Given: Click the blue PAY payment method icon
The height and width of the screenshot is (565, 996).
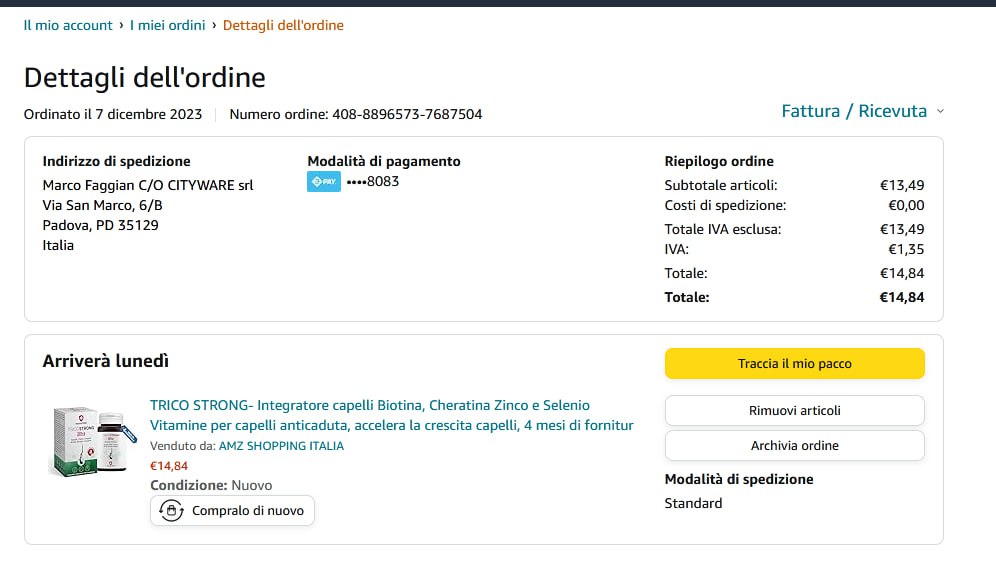Looking at the screenshot, I should [324, 182].
